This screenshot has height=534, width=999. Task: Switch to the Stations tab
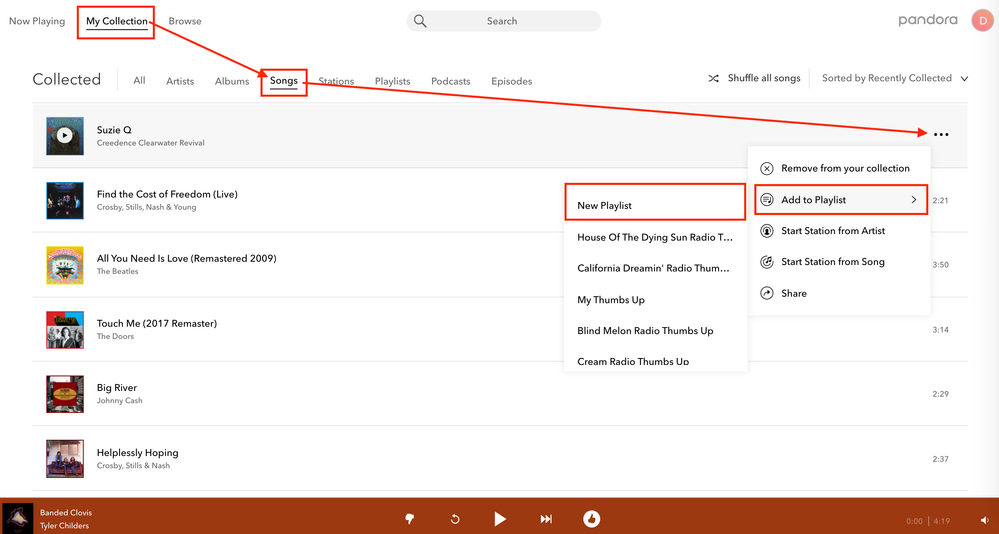pos(336,81)
